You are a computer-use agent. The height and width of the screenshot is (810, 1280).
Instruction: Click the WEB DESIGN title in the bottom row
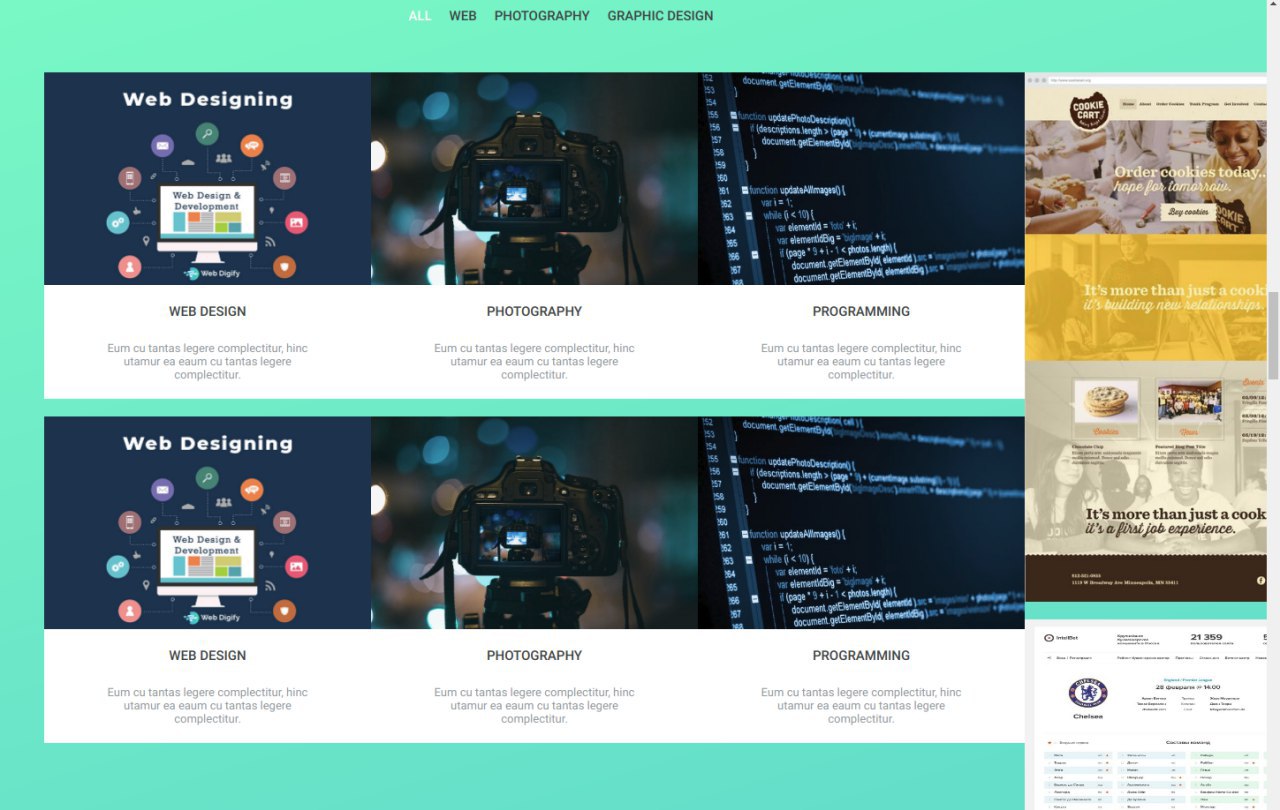(x=207, y=655)
